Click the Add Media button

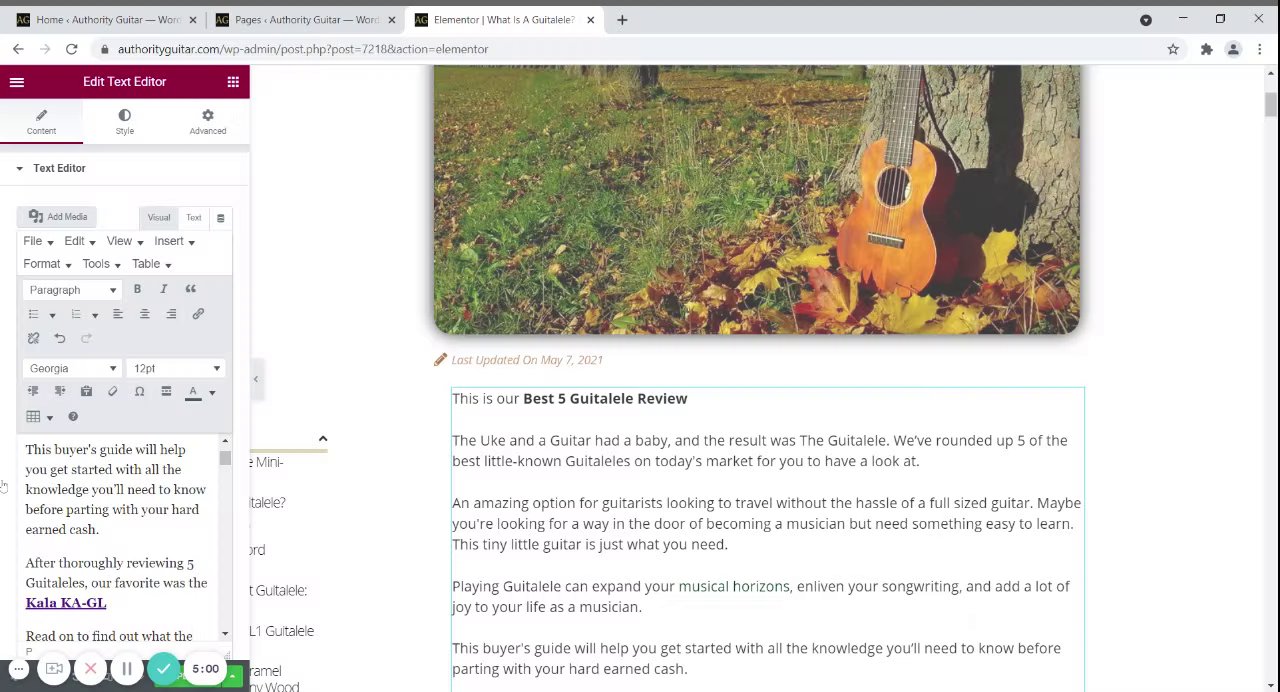(x=58, y=217)
